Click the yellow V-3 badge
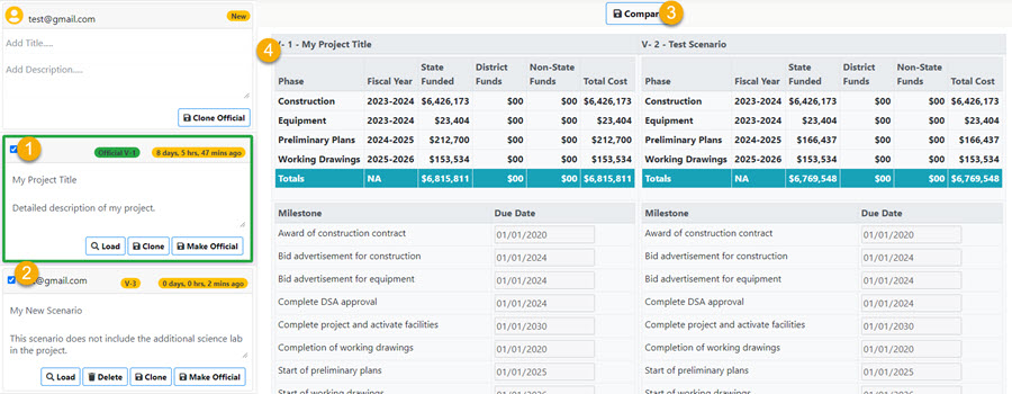This screenshot has width=1012, height=395. (x=130, y=283)
